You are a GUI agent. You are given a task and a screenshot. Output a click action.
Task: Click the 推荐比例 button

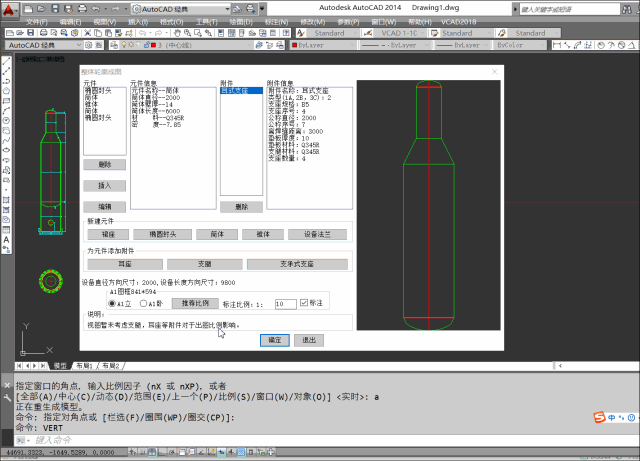click(x=197, y=303)
